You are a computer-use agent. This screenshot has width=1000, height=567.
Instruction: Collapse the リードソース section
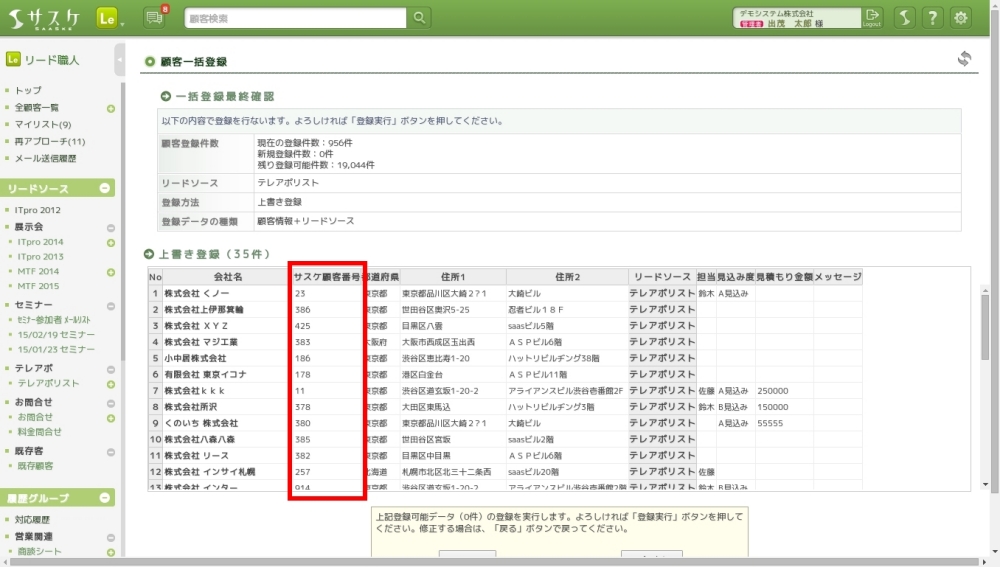tap(105, 189)
